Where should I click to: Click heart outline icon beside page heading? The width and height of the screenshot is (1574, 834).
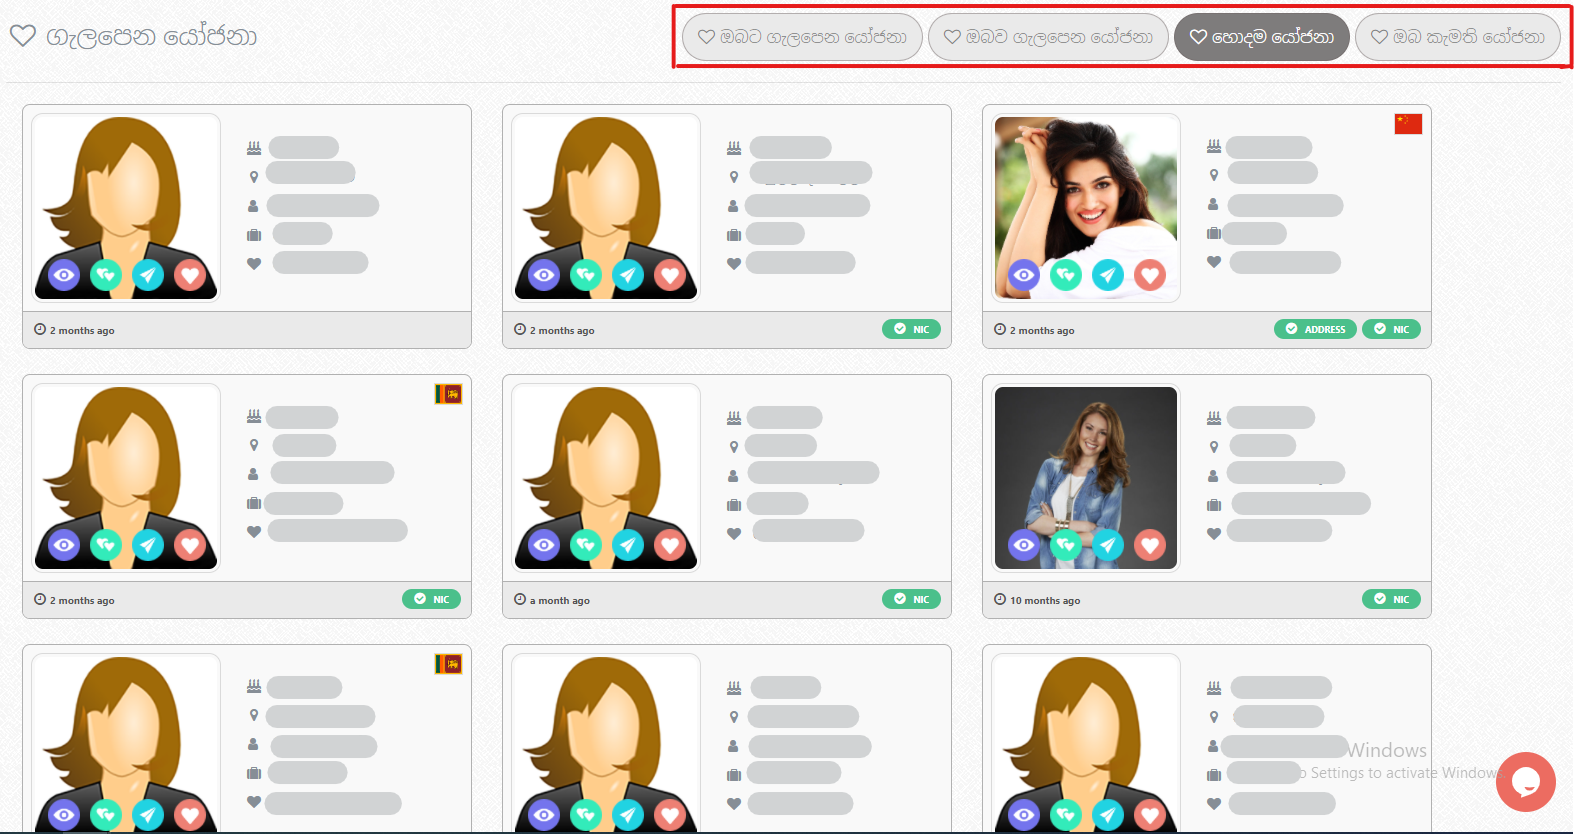point(23,36)
